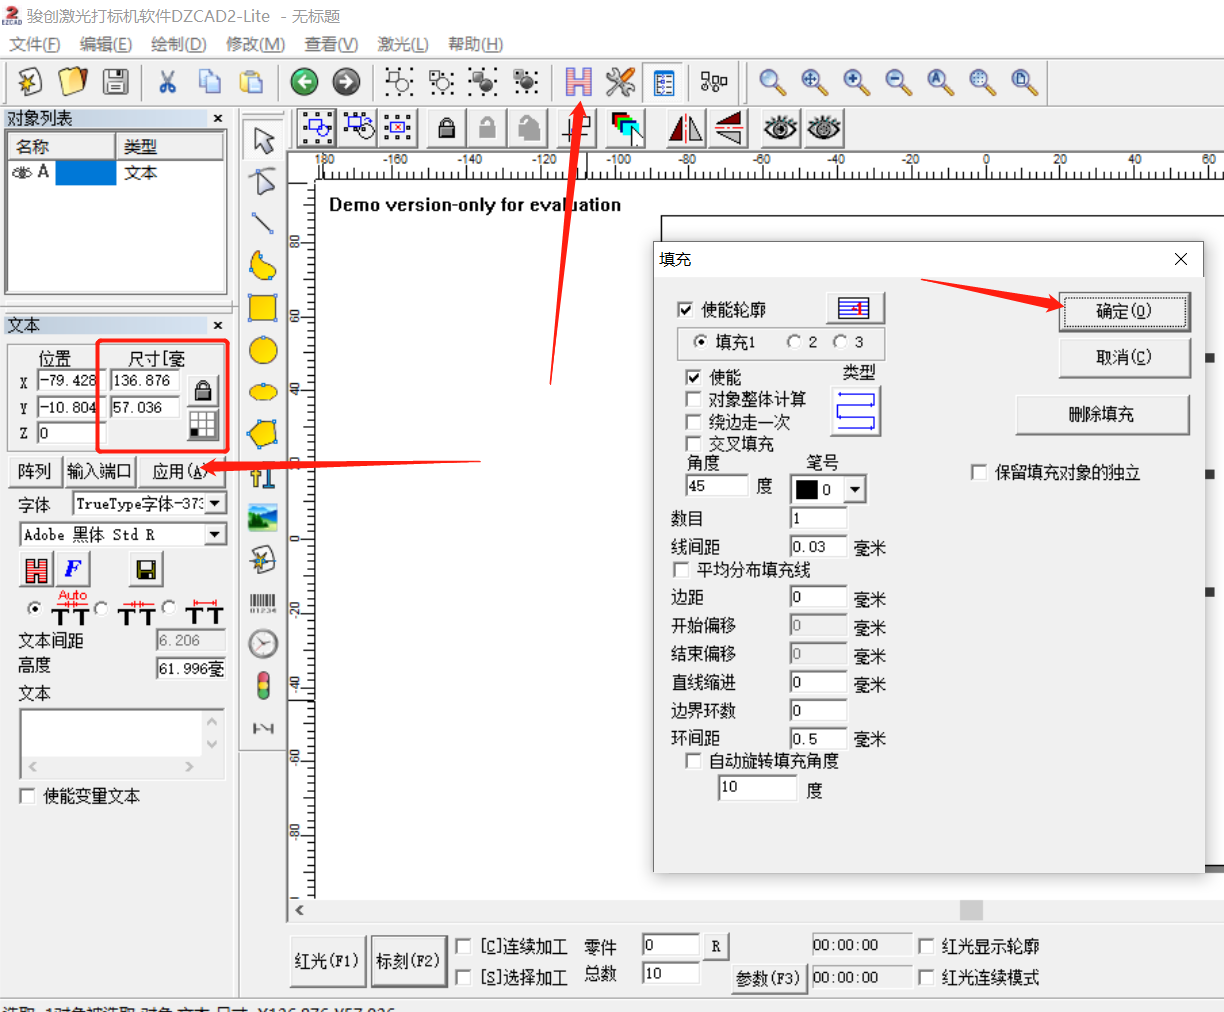This screenshot has width=1224, height=1012.
Task: Open the 文件(F) menu
Action: pos(35,44)
